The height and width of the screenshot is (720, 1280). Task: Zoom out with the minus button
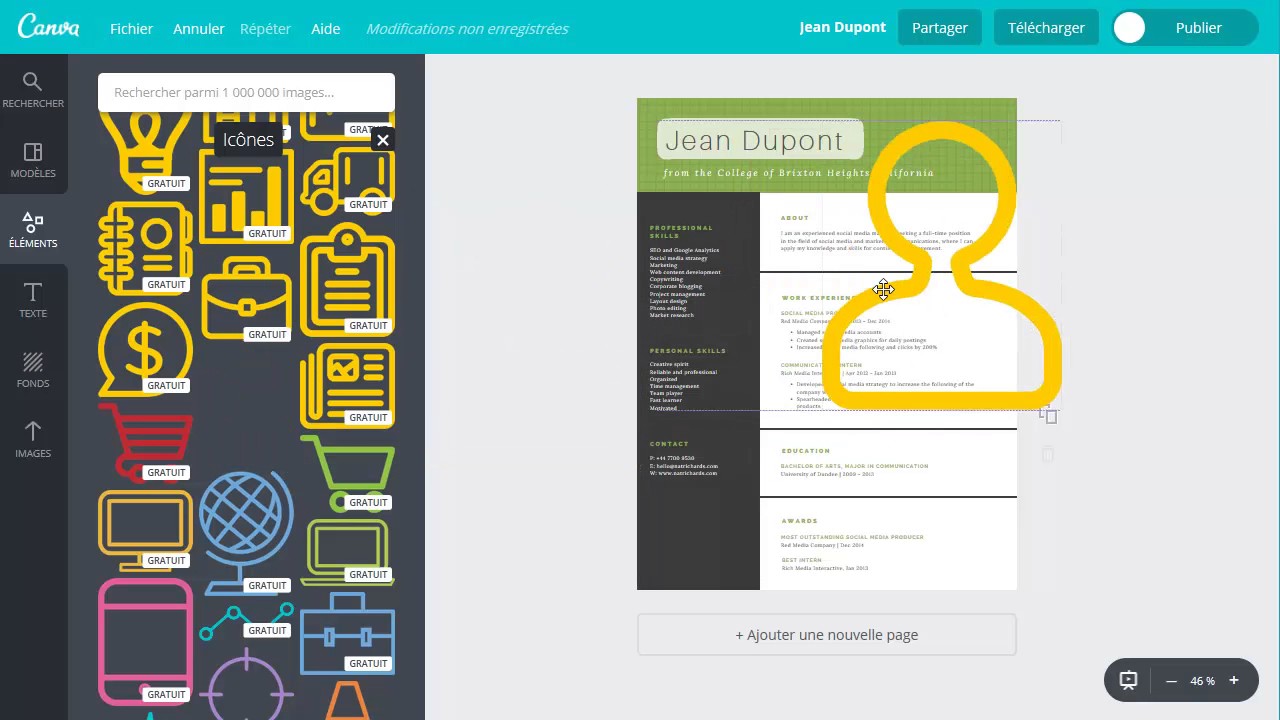point(1171,681)
